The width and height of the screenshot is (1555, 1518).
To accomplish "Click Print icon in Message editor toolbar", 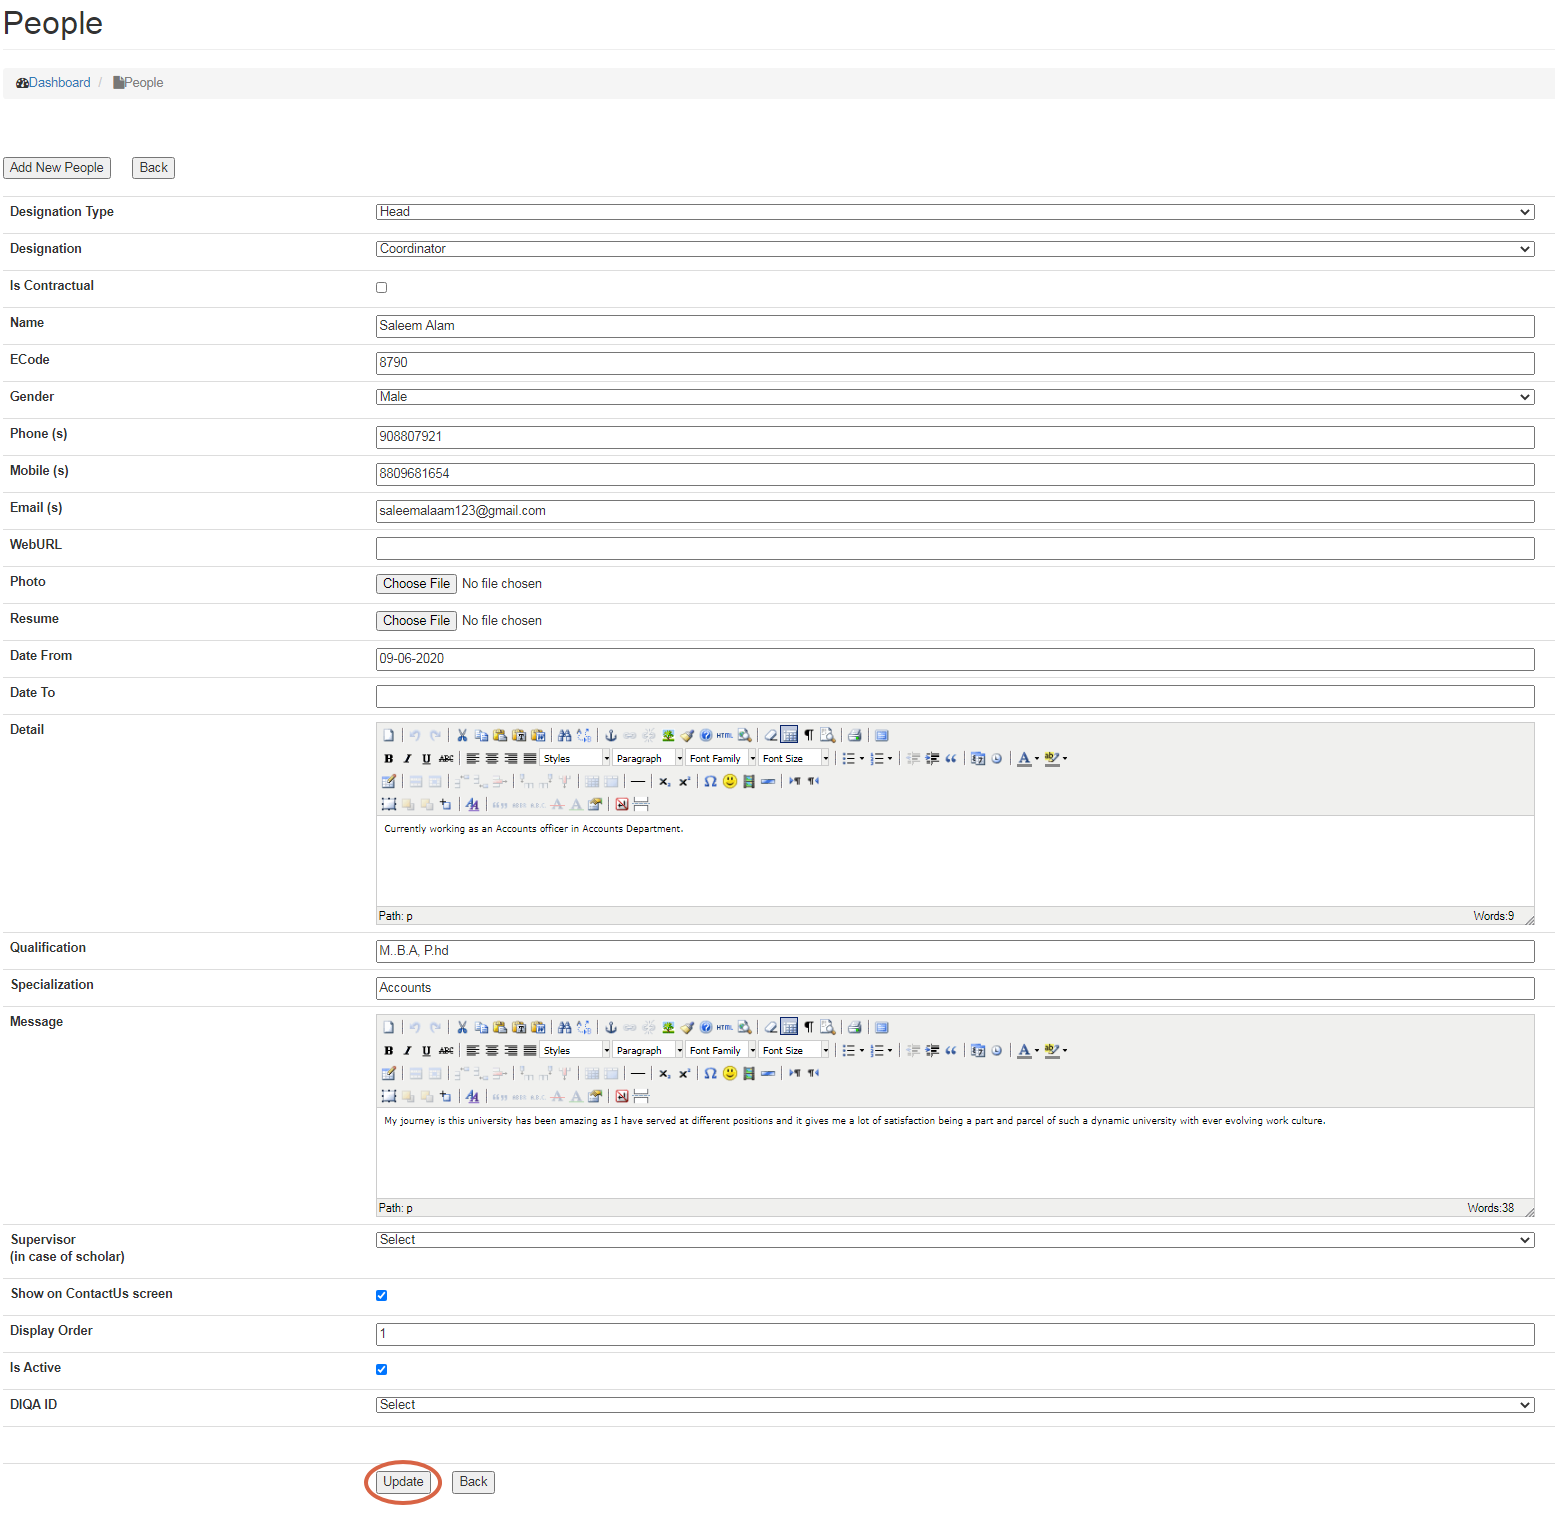I will point(855,1027).
